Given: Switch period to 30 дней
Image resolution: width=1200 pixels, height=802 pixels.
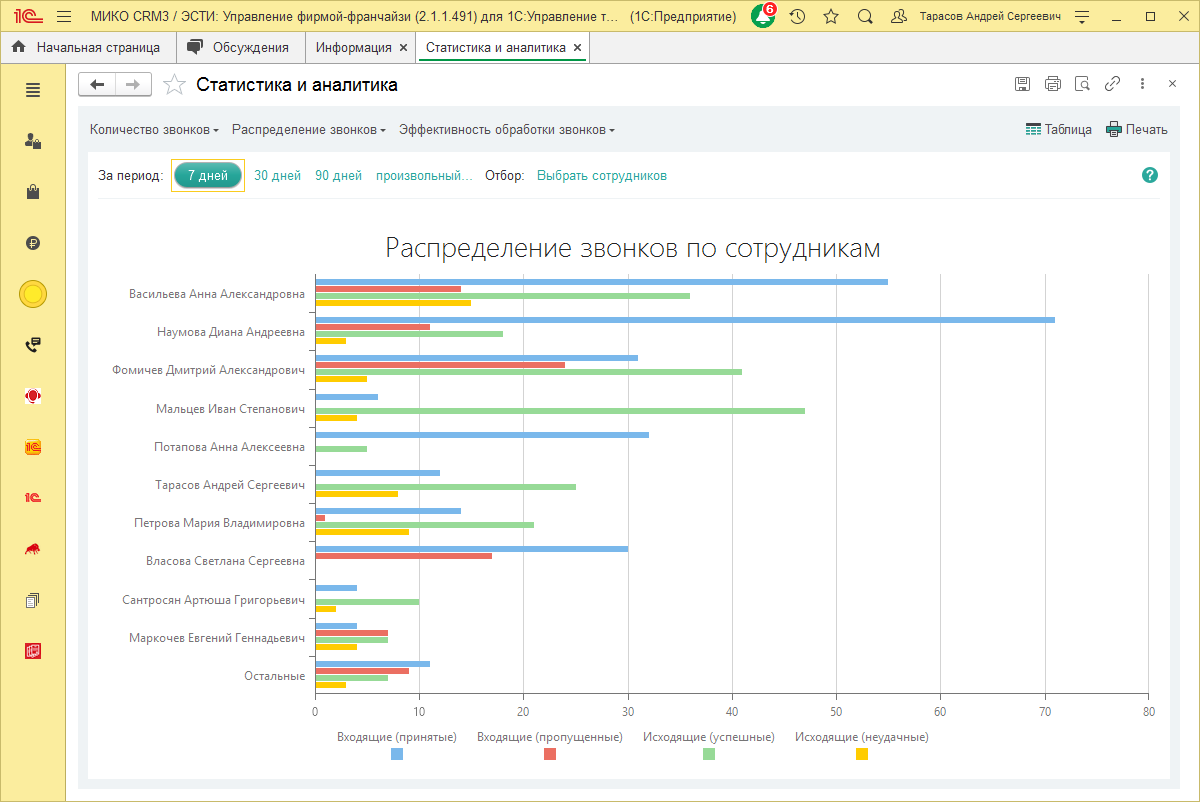Looking at the screenshot, I should coord(277,175).
